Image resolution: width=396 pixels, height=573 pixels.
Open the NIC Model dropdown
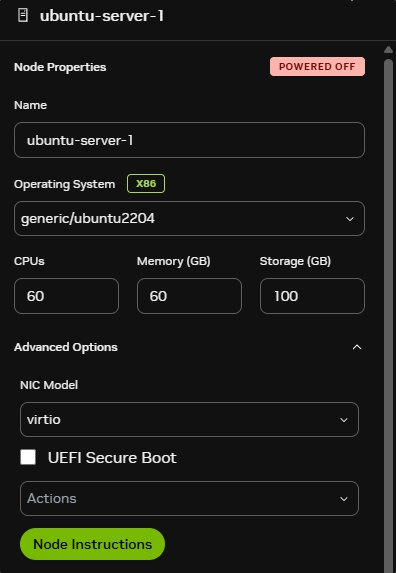click(x=189, y=420)
